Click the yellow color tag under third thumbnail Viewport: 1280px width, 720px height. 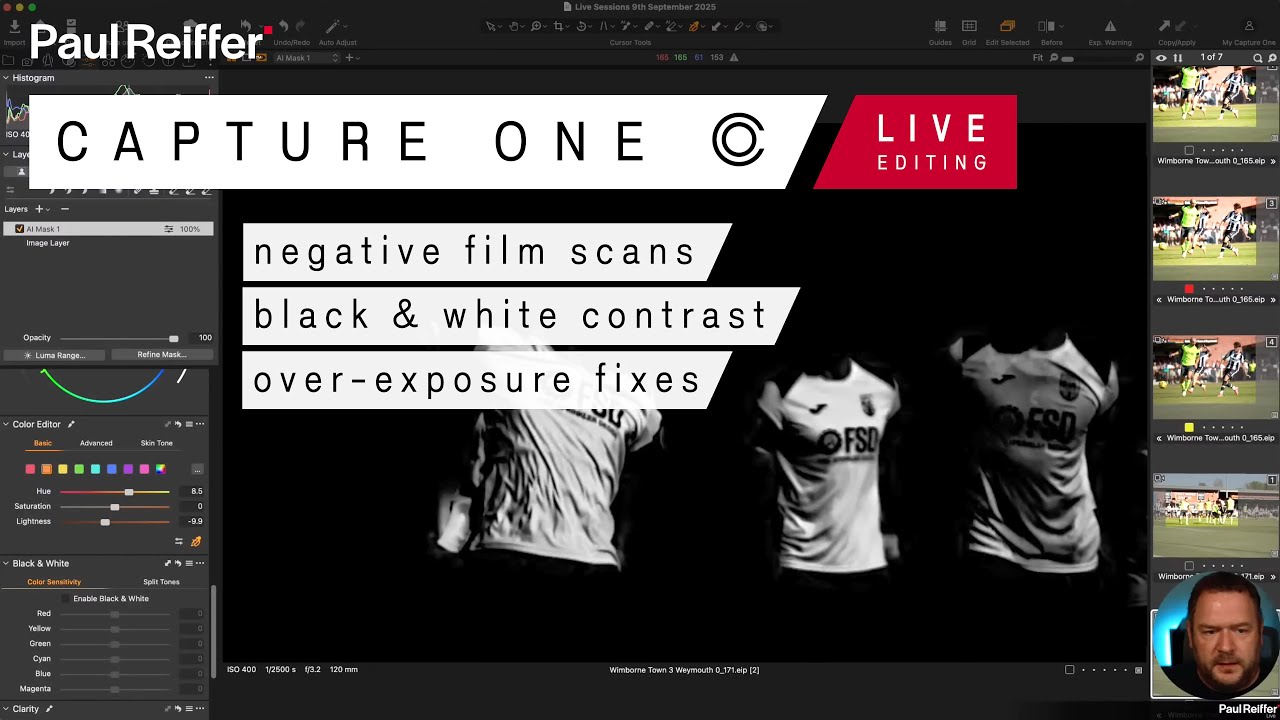pyautogui.click(x=1189, y=427)
